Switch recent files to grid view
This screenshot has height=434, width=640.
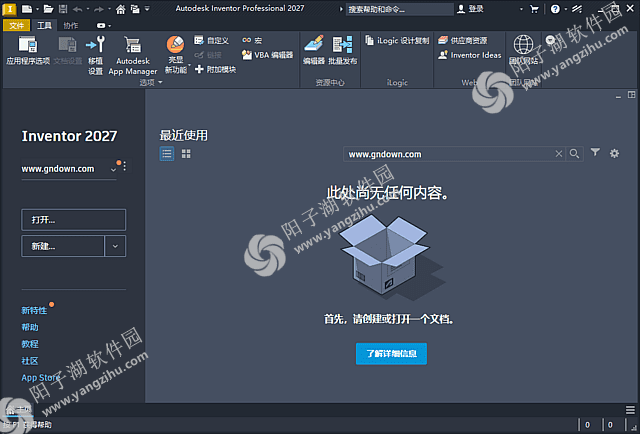(186, 154)
